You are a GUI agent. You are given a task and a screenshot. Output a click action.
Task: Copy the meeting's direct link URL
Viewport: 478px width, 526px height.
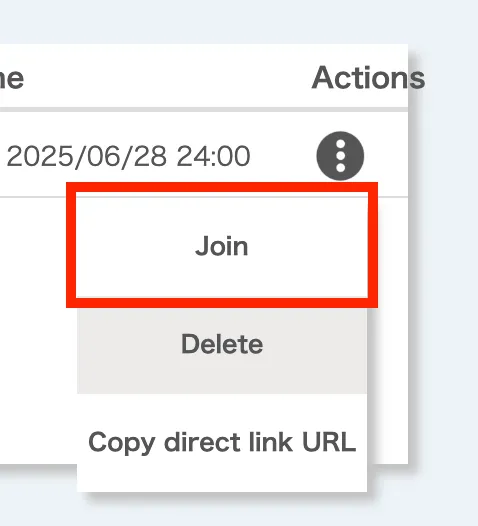222,442
